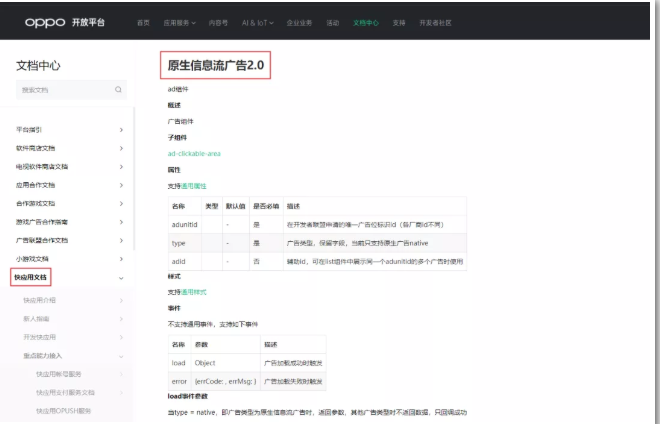
Task: Click the 默认值 column header
Action: click(x=235, y=206)
